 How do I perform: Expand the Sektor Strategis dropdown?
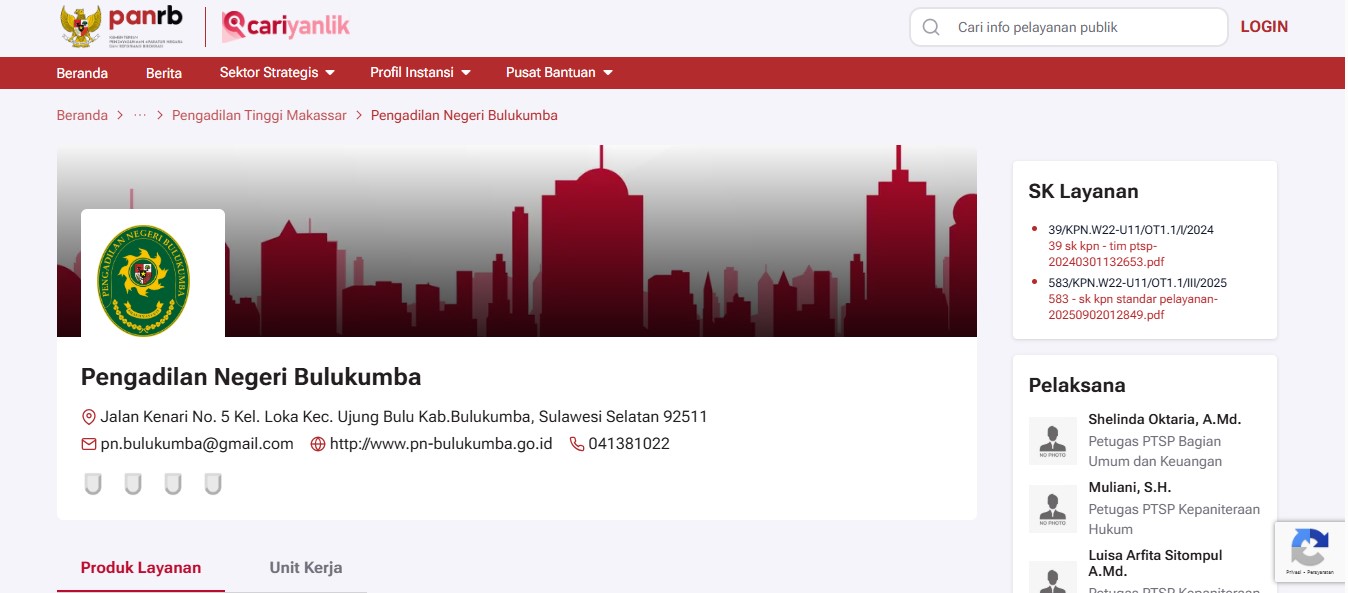coord(277,73)
